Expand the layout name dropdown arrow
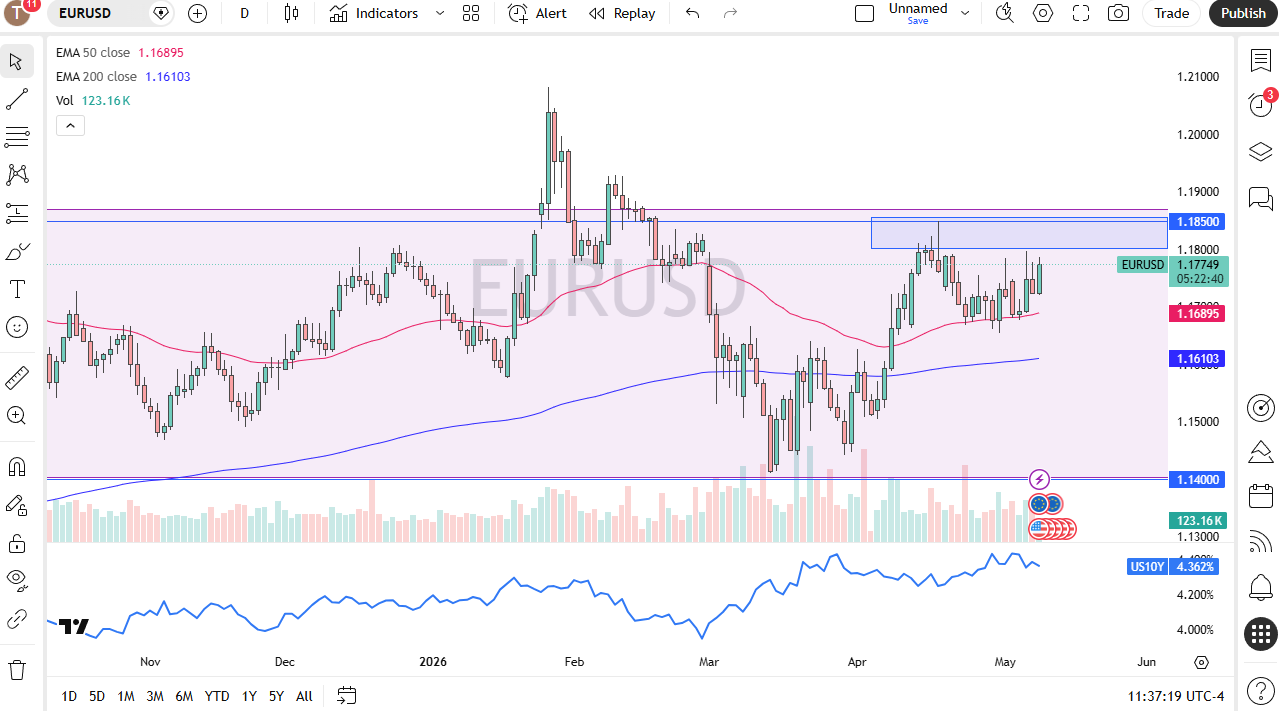Viewport: 1279px width, 711px height. tap(965, 13)
